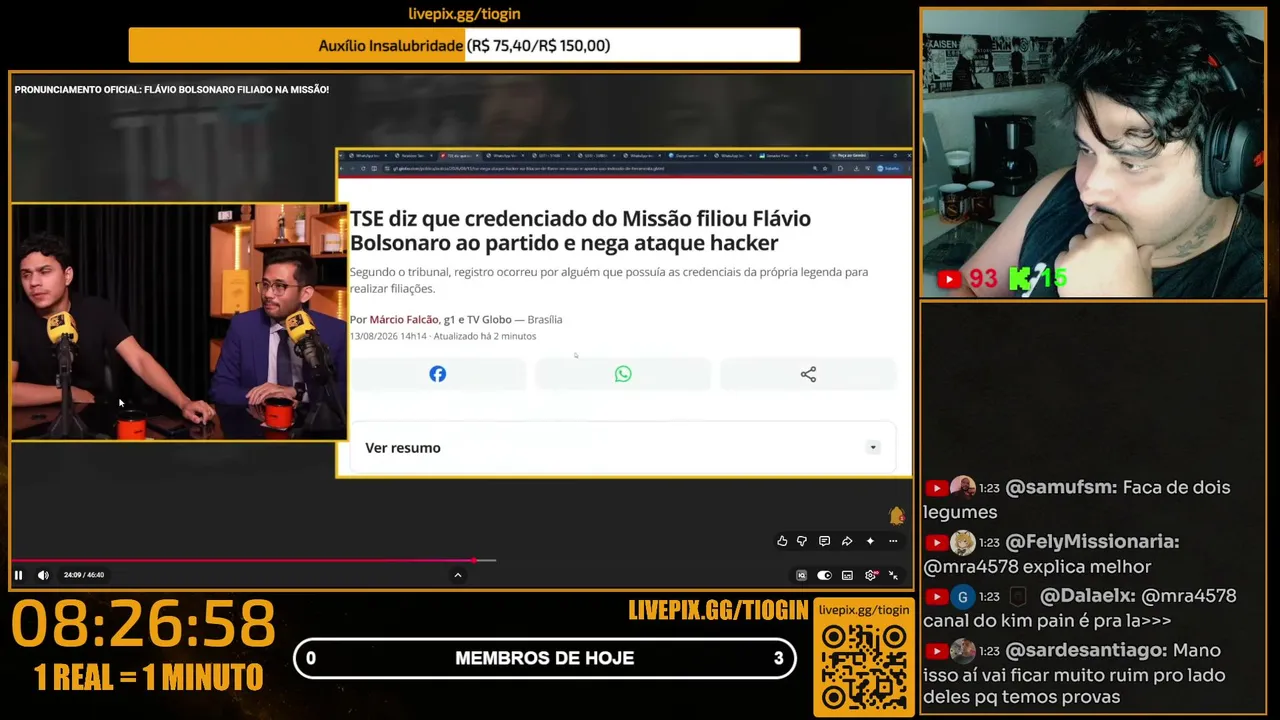
Task: Open the subtitles icon in player controls
Action: [x=847, y=575]
